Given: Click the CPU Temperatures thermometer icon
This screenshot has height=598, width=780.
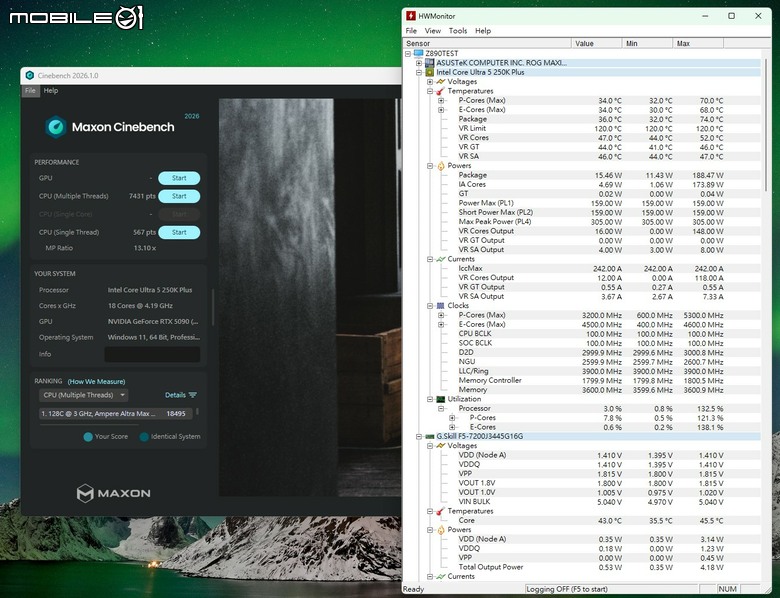Looking at the screenshot, I should (440, 91).
